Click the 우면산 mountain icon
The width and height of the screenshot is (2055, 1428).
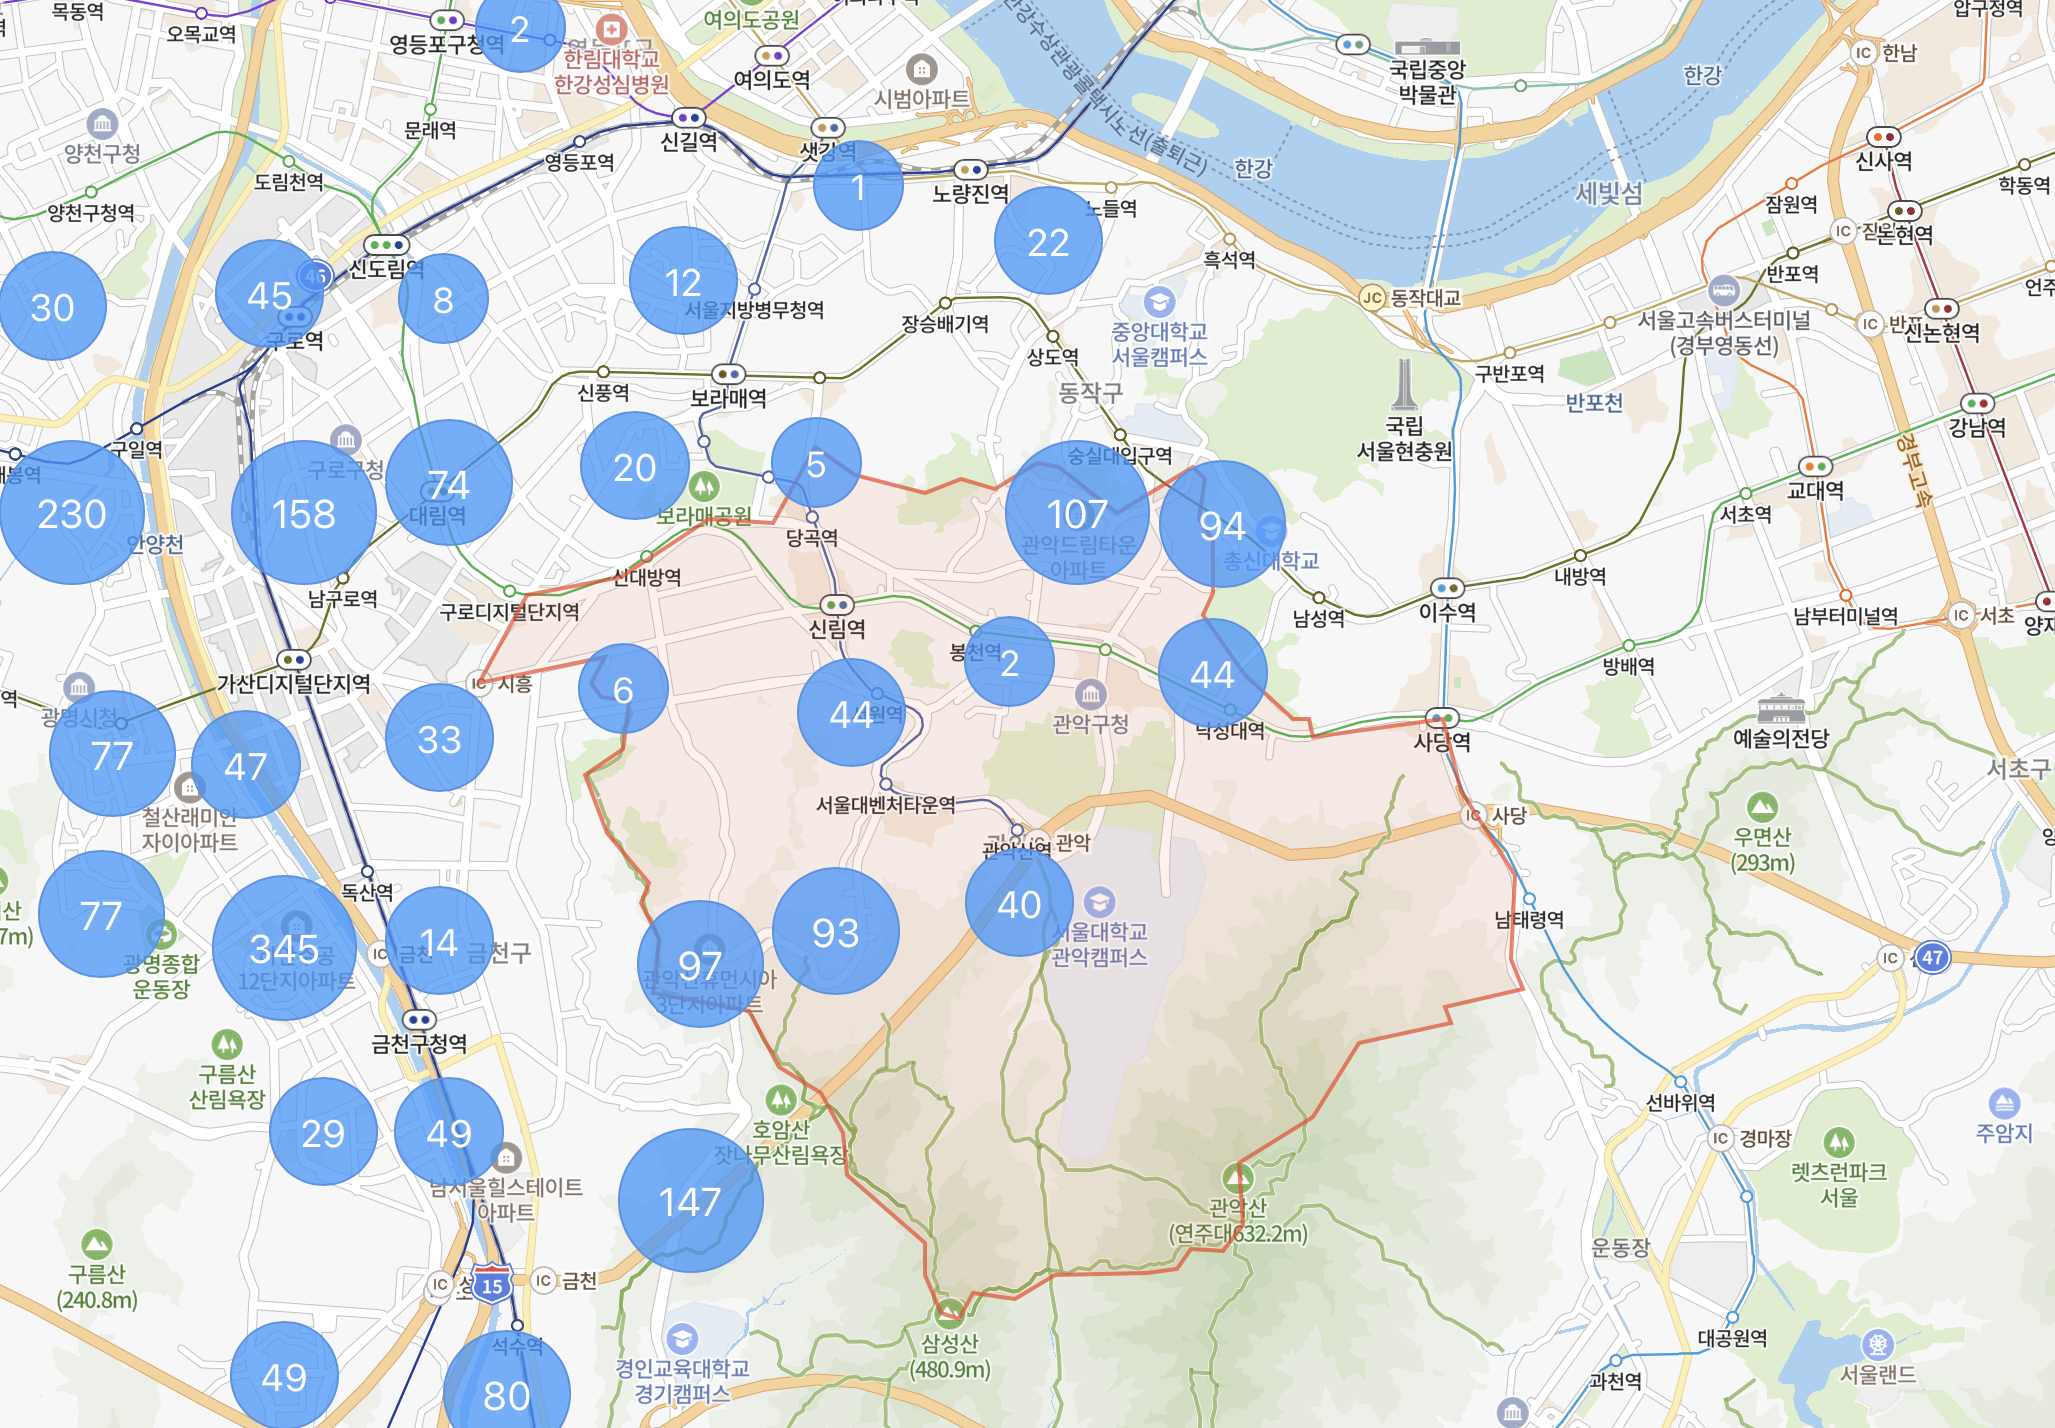click(1762, 806)
